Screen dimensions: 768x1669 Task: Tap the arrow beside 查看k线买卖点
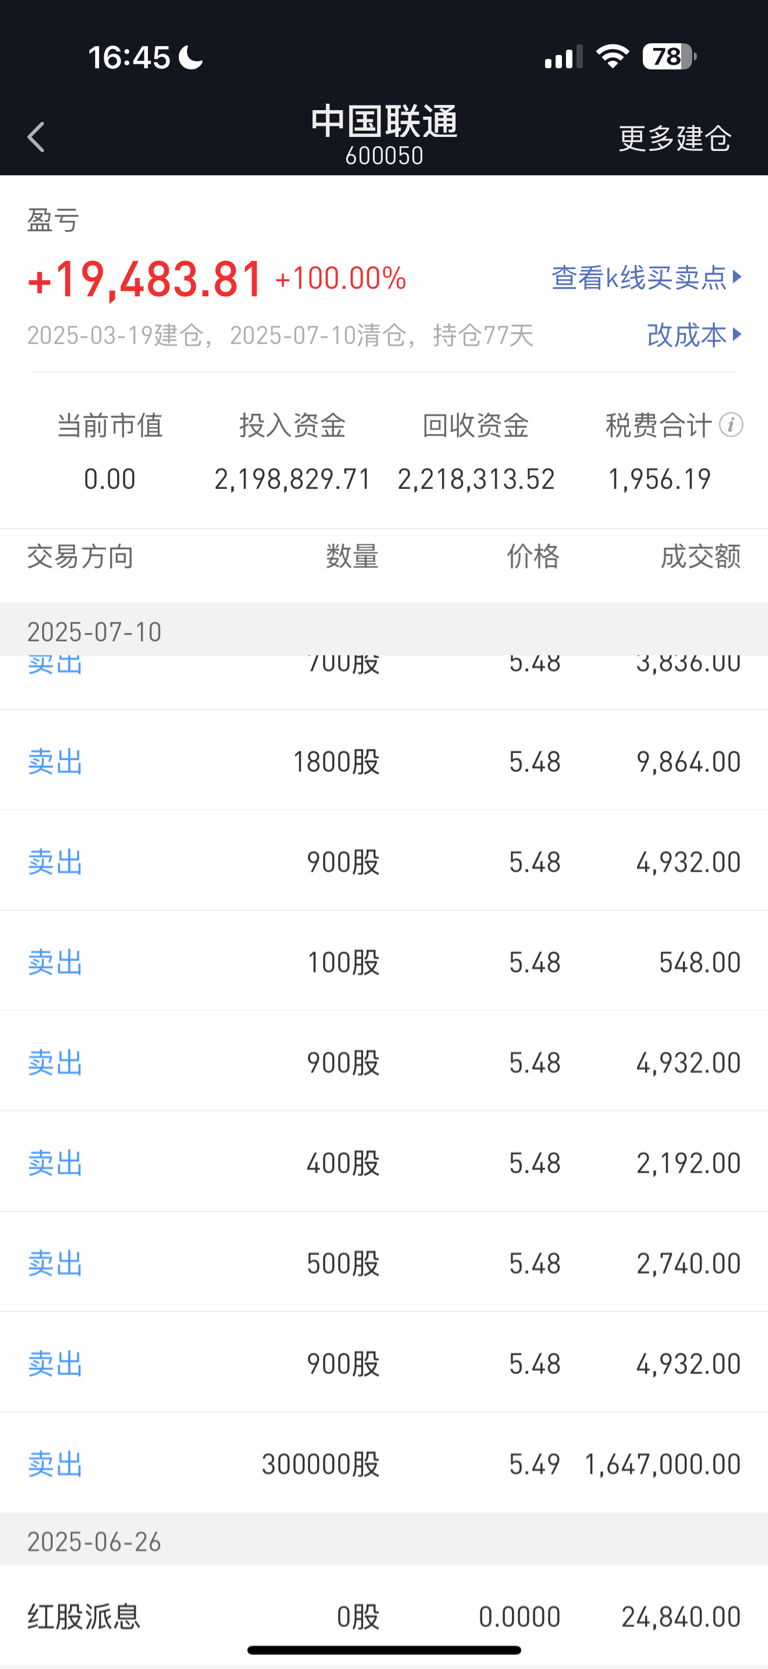pyautogui.click(x=737, y=276)
